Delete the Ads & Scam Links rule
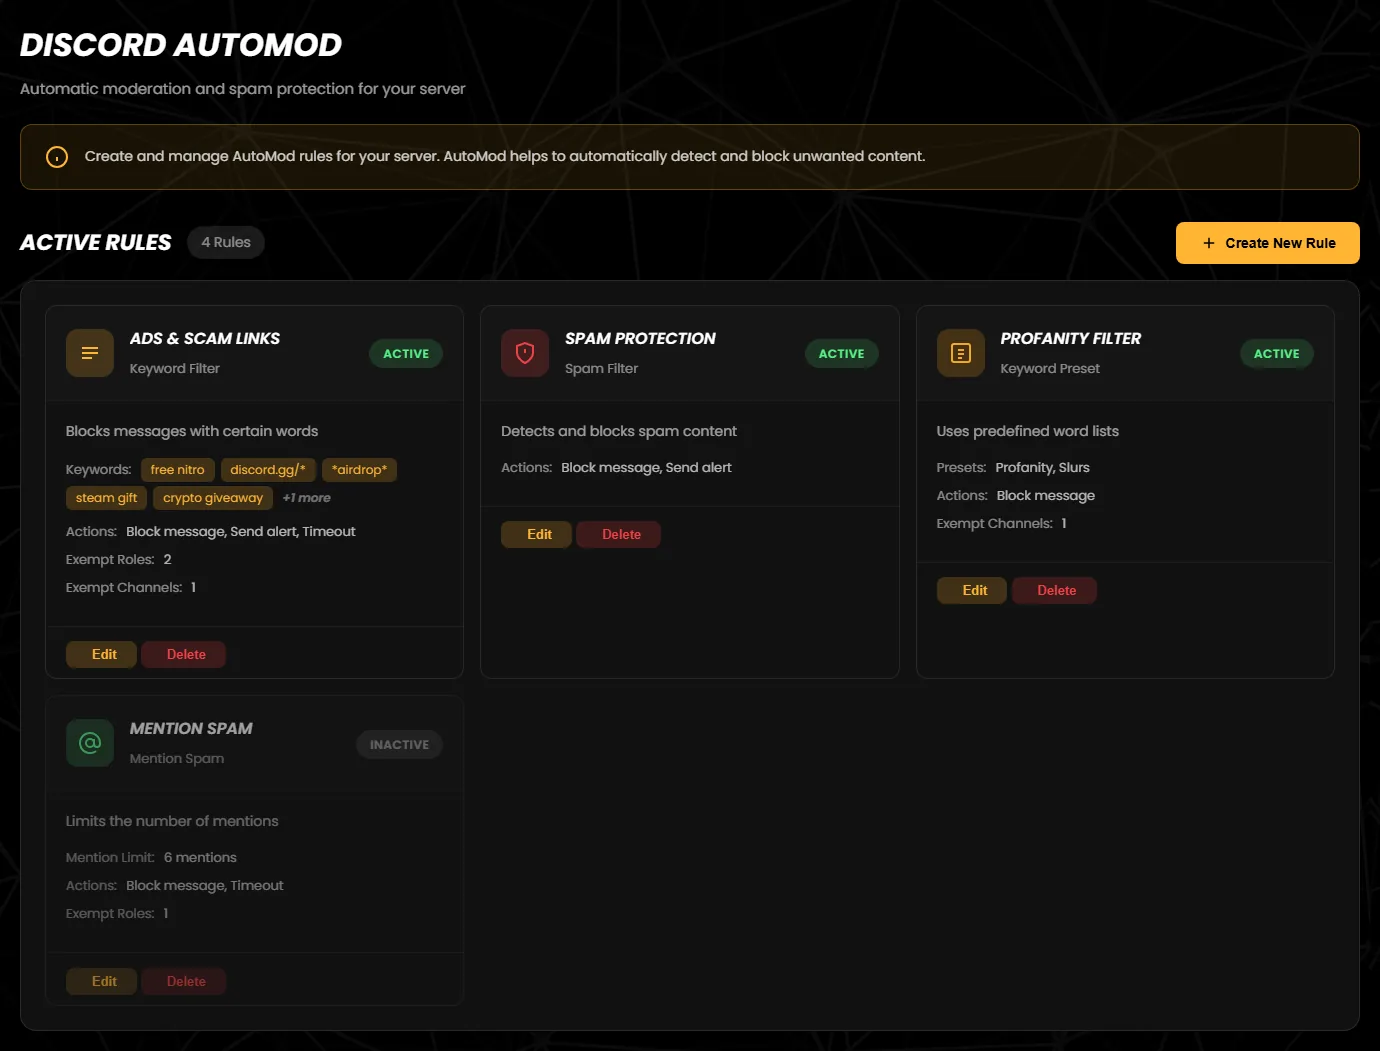1380x1051 pixels. [x=184, y=654]
